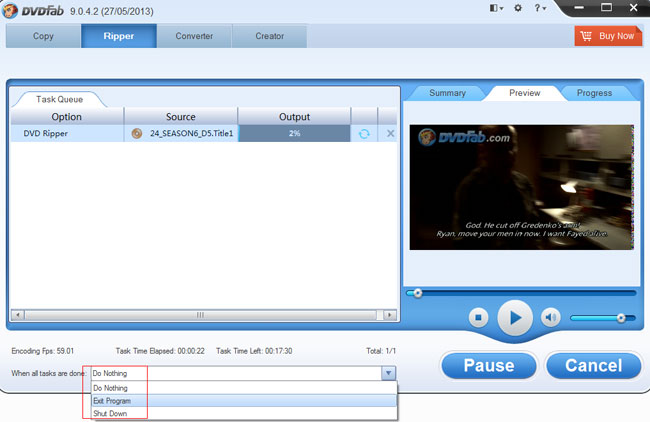
Task: Open the Preview tab
Action: 524,93
